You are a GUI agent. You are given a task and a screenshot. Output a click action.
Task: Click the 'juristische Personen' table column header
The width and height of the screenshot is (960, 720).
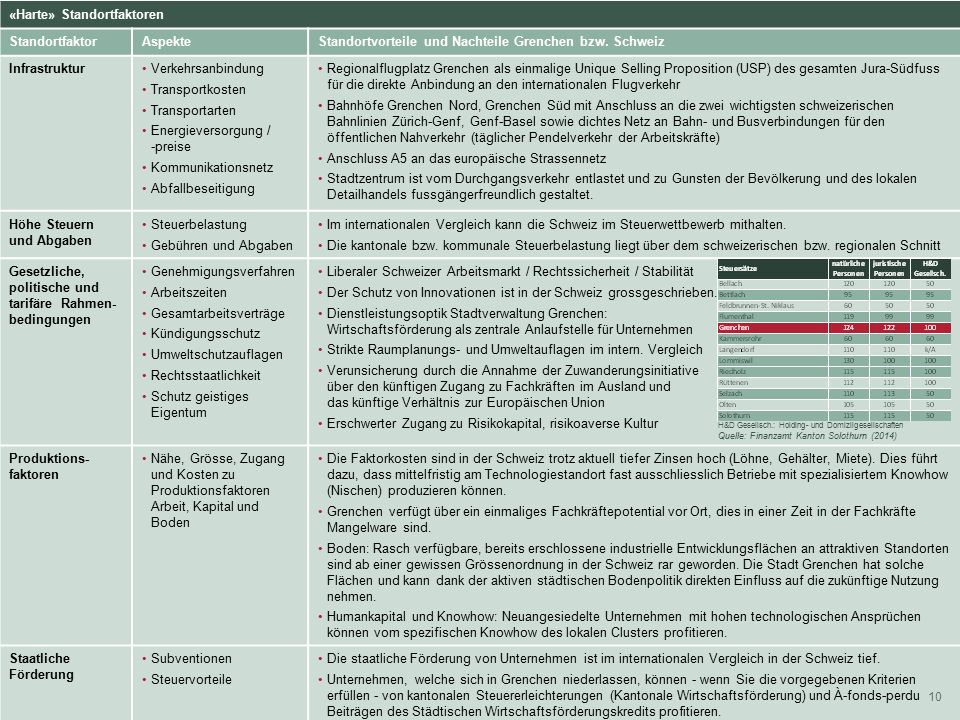(889, 269)
